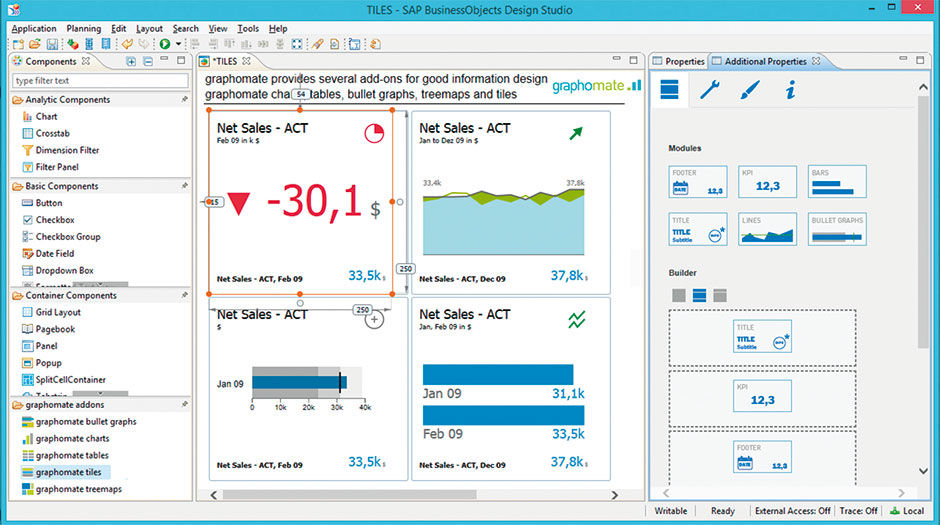Open the dropdown arrow beside the Execute button
The height and width of the screenshot is (525, 940).
pos(178,44)
